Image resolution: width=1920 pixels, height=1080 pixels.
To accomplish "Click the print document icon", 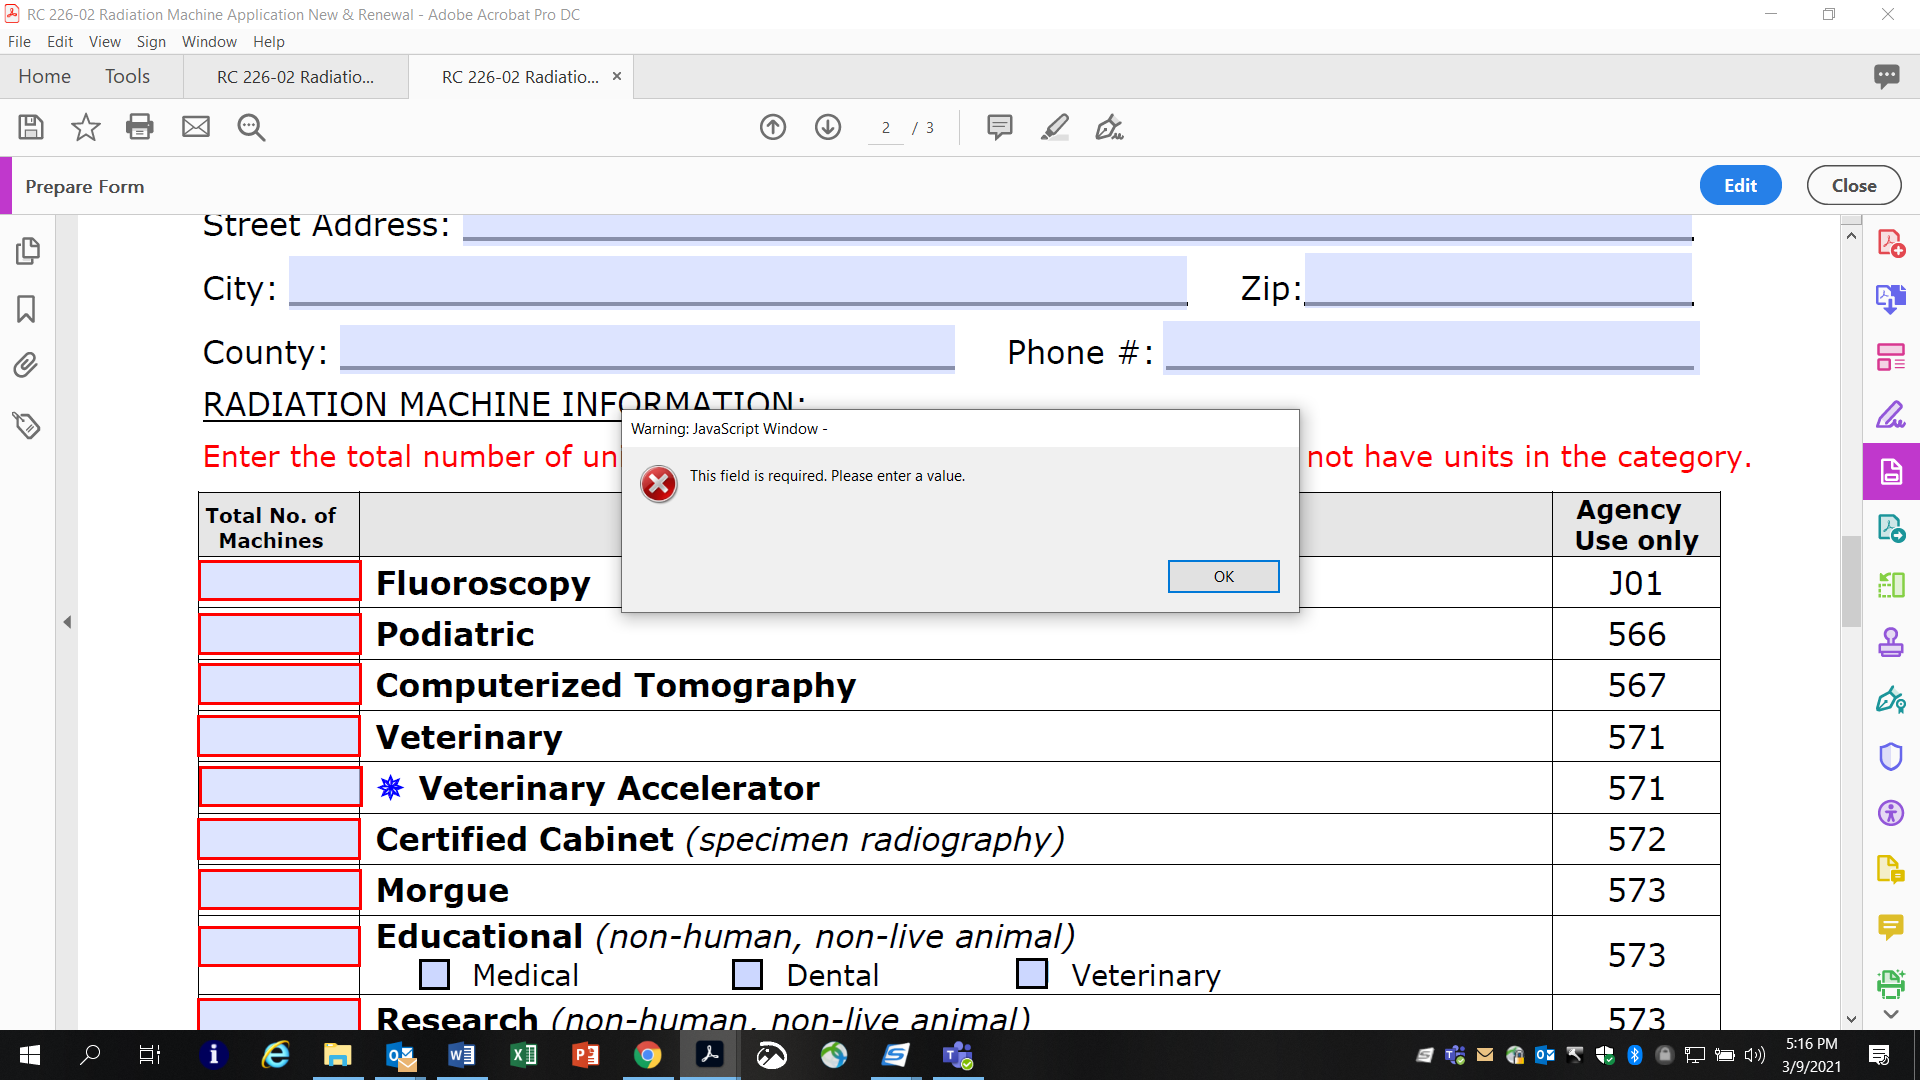I will point(138,128).
